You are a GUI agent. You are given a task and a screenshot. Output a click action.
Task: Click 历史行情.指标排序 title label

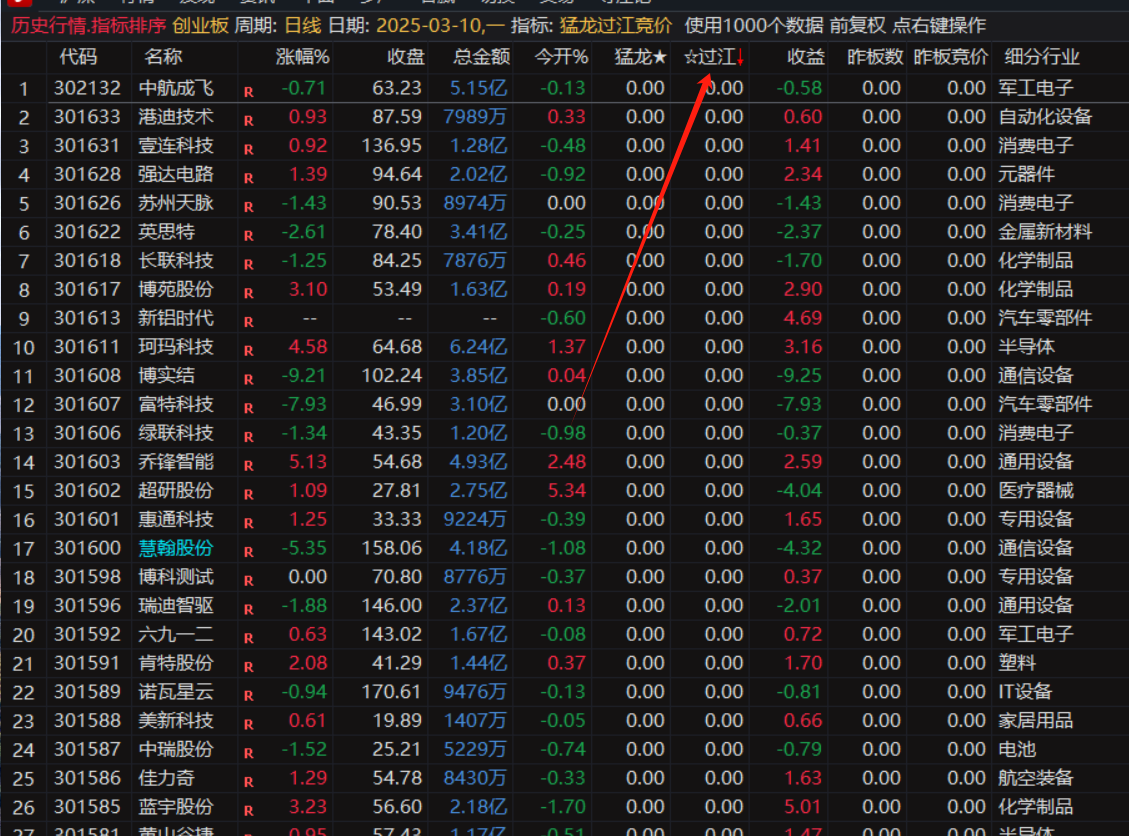coord(86,26)
